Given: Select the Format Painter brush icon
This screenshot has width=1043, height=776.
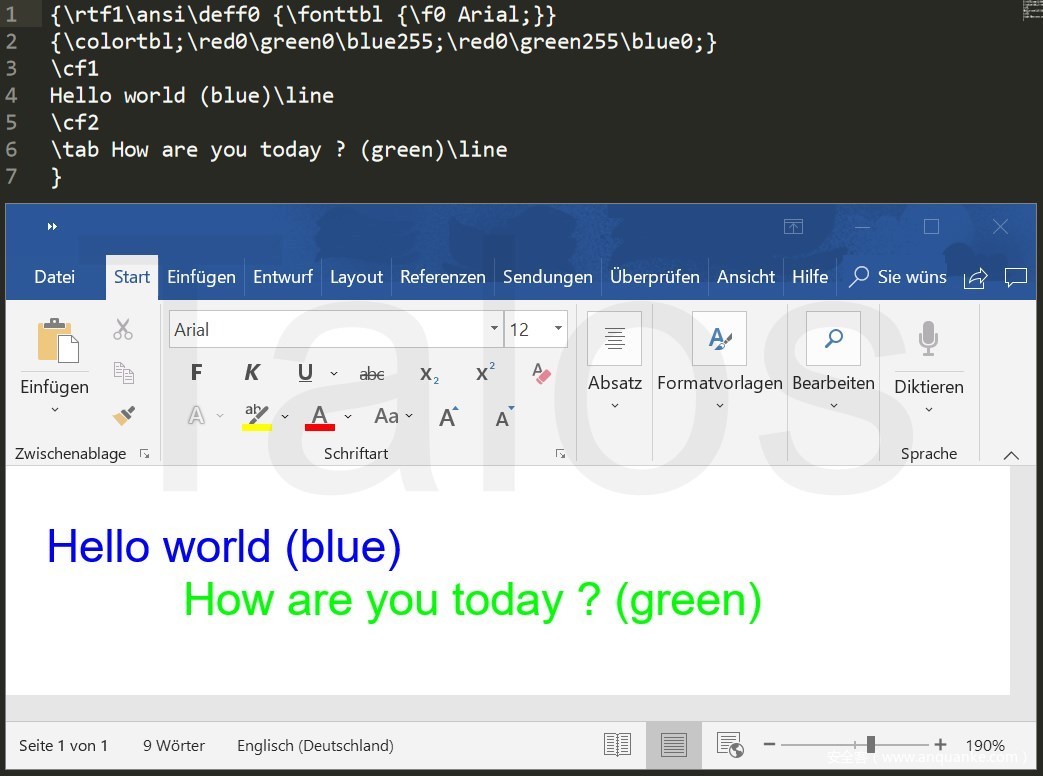Looking at the screenshot, I should pyautogui.click(x=123, y=415).
